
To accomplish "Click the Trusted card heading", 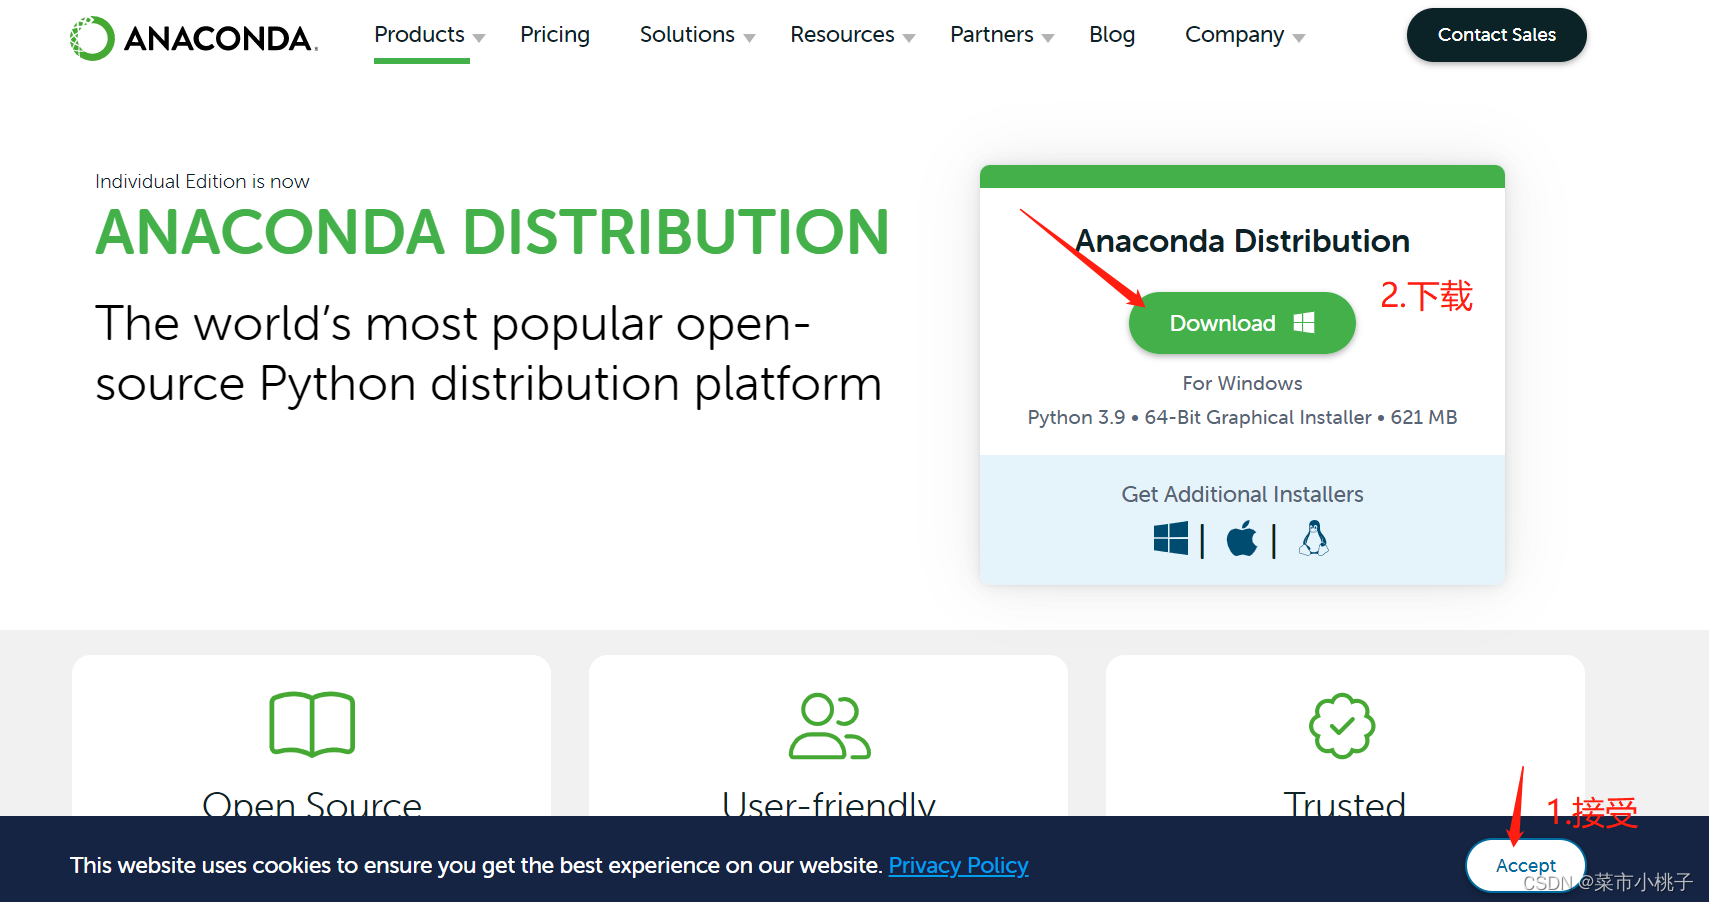I will tap(1344, 803).
